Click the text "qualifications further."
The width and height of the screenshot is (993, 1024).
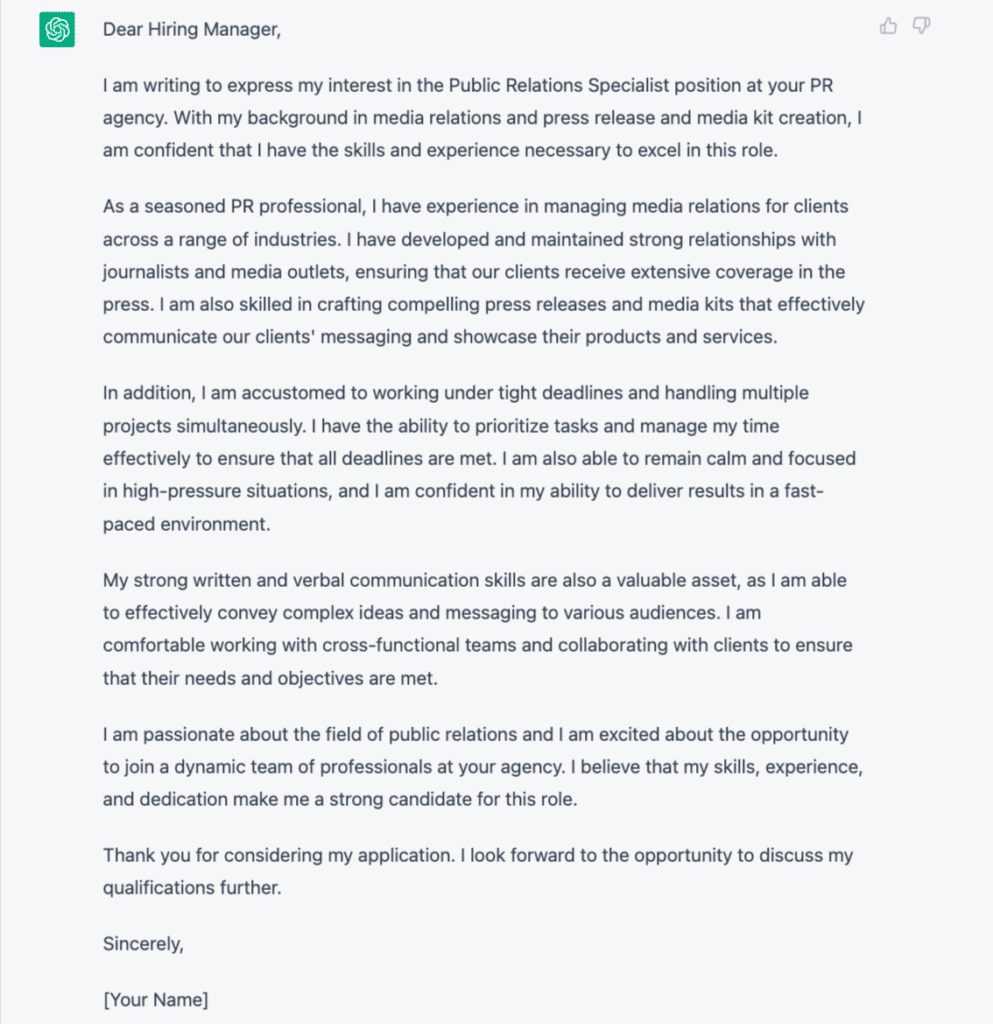pyautogui.click(x=192, y=888)
